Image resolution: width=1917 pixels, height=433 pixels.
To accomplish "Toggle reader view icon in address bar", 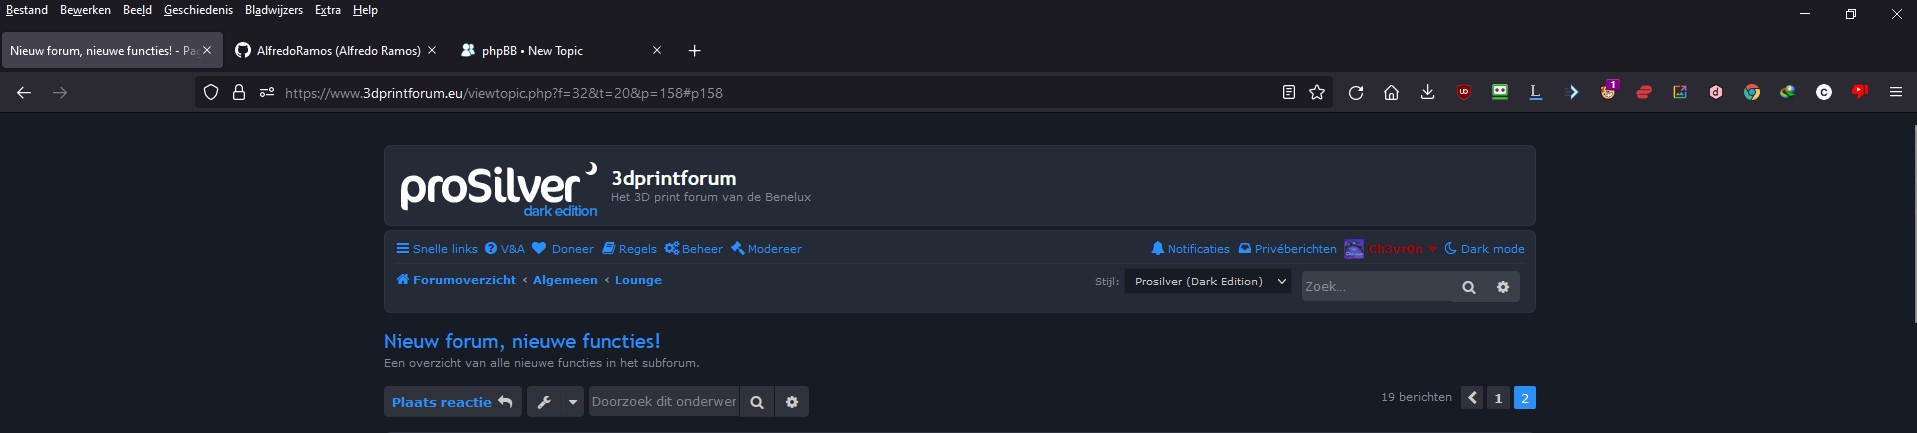I will click(x=1289, y=93).
